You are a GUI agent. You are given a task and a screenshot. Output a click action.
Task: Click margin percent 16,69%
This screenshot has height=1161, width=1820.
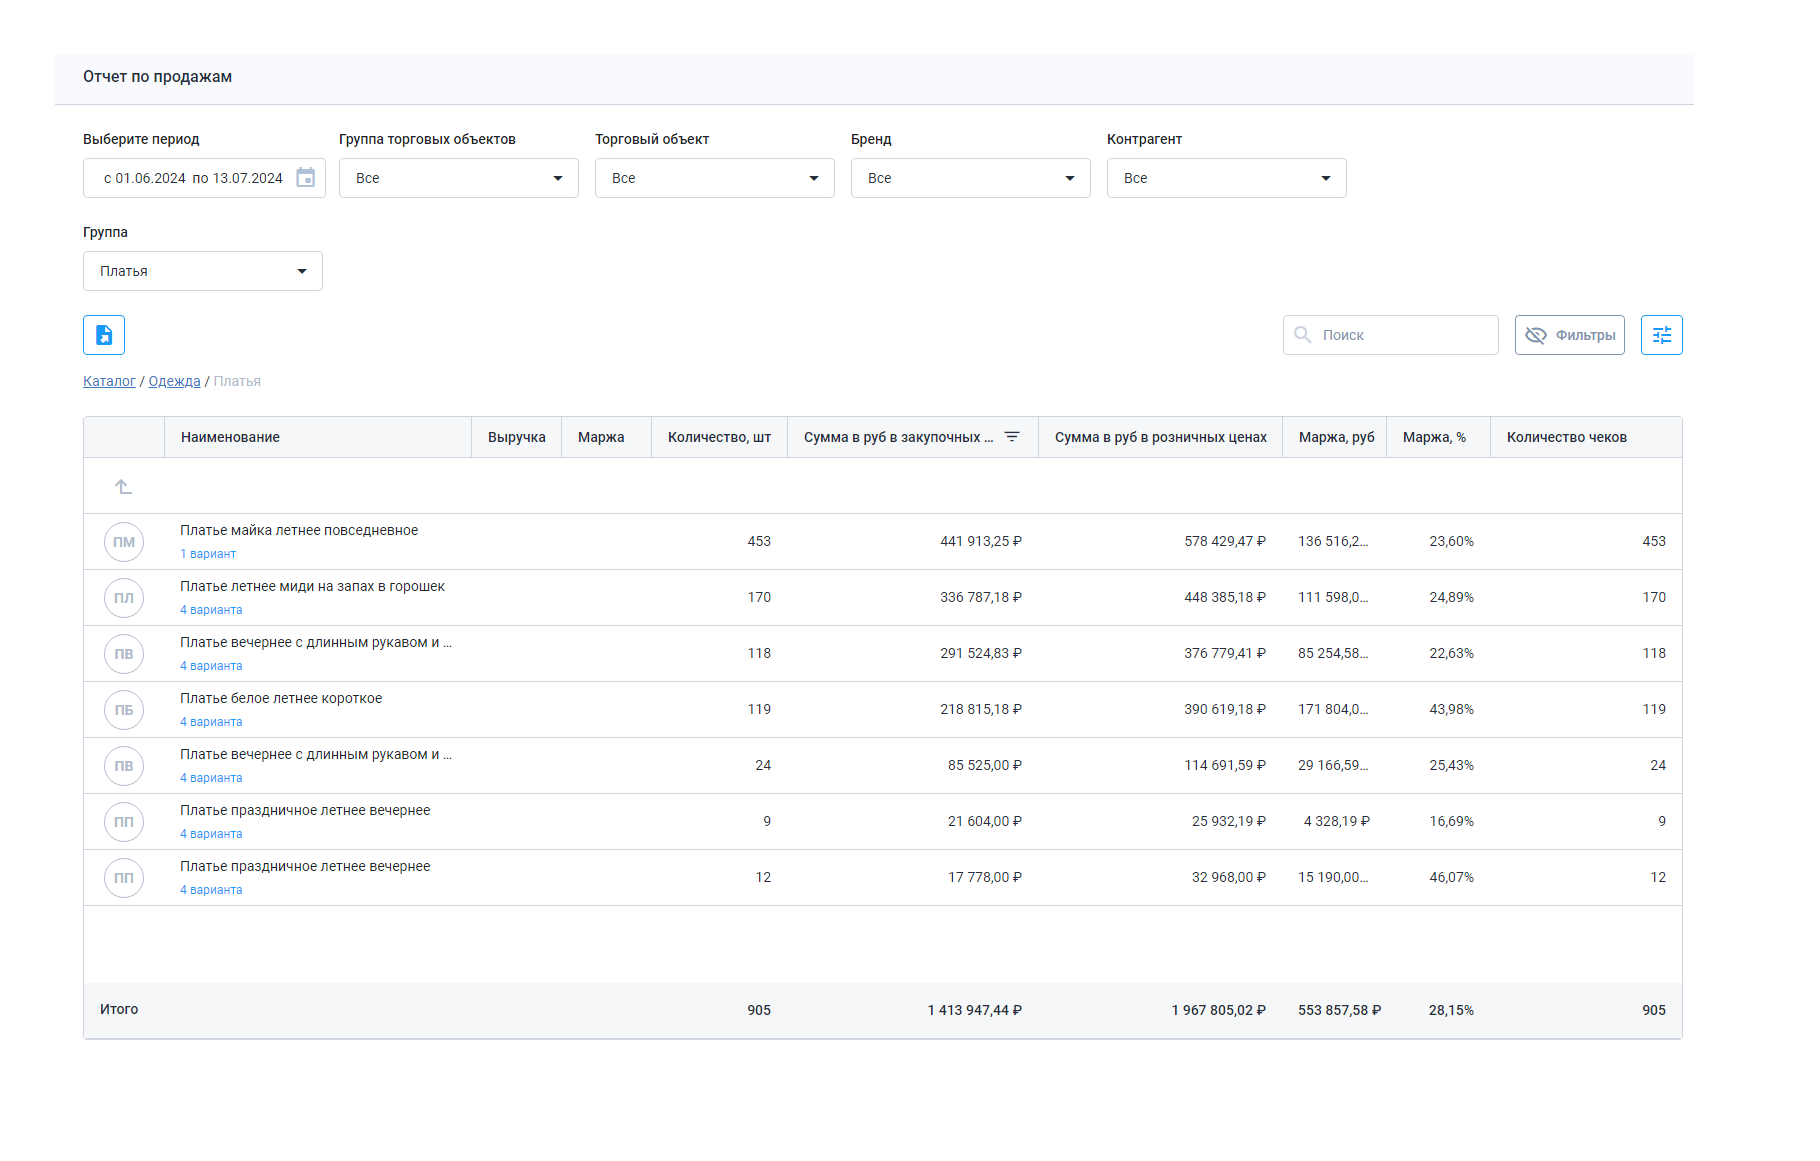[x=1451, y=821]
